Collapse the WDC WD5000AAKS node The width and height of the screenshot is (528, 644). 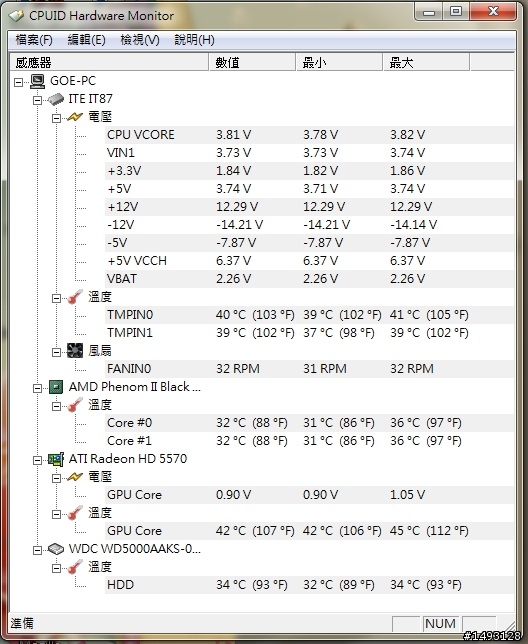37,550
